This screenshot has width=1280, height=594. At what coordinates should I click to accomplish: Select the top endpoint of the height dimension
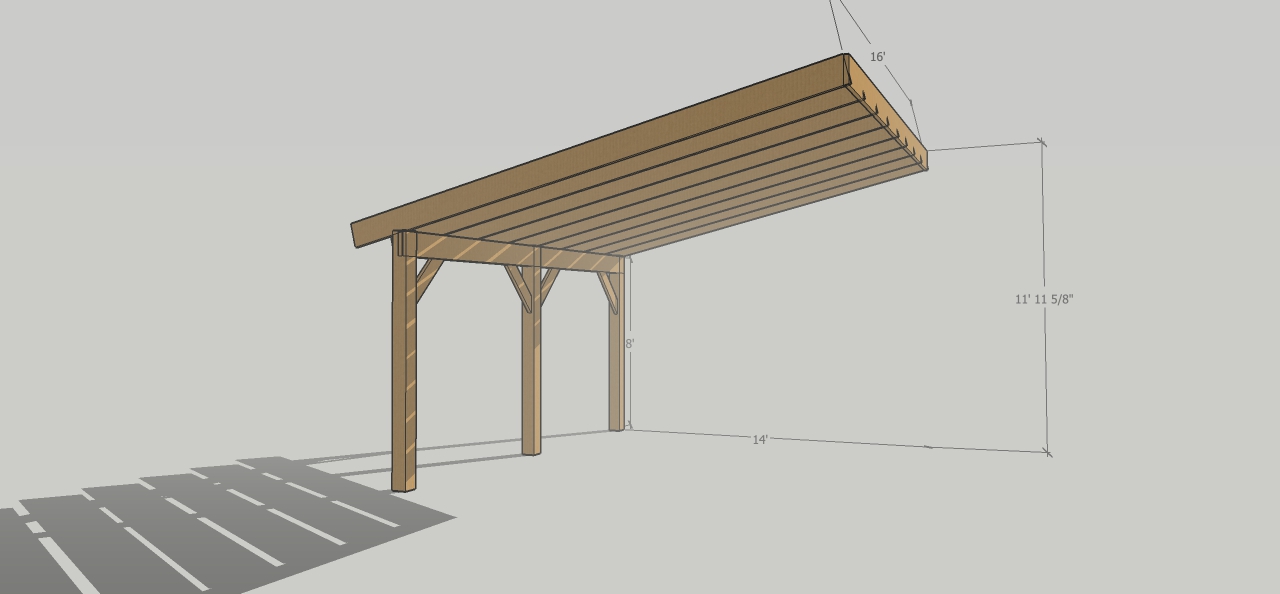[1042, 143]
